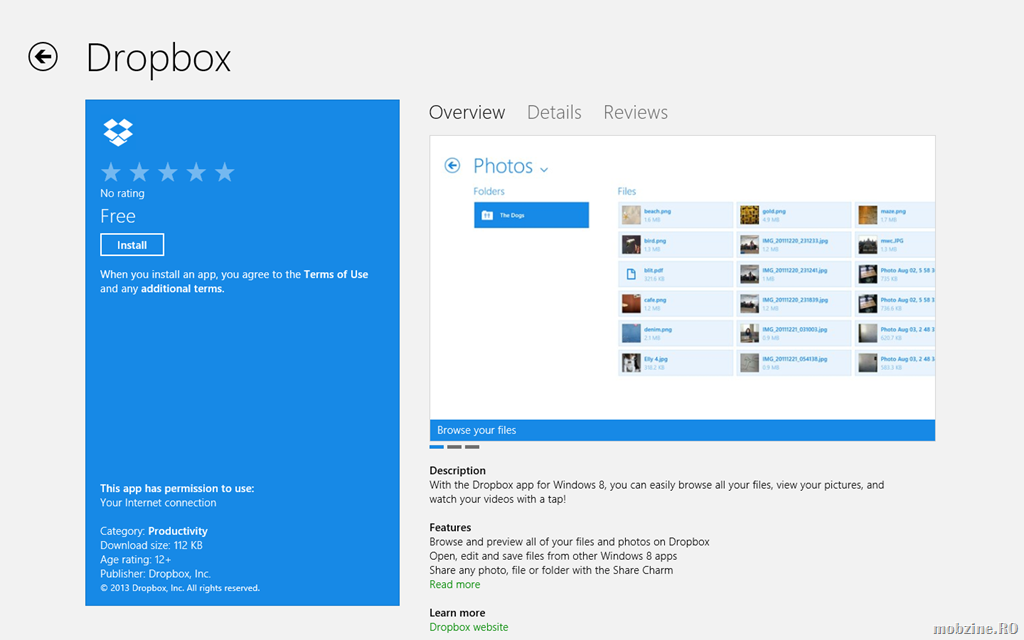The height and width of the screenshot is (640, 1024).
Task: Go back using the circled arrow icon
Action: tap(43, 57)
